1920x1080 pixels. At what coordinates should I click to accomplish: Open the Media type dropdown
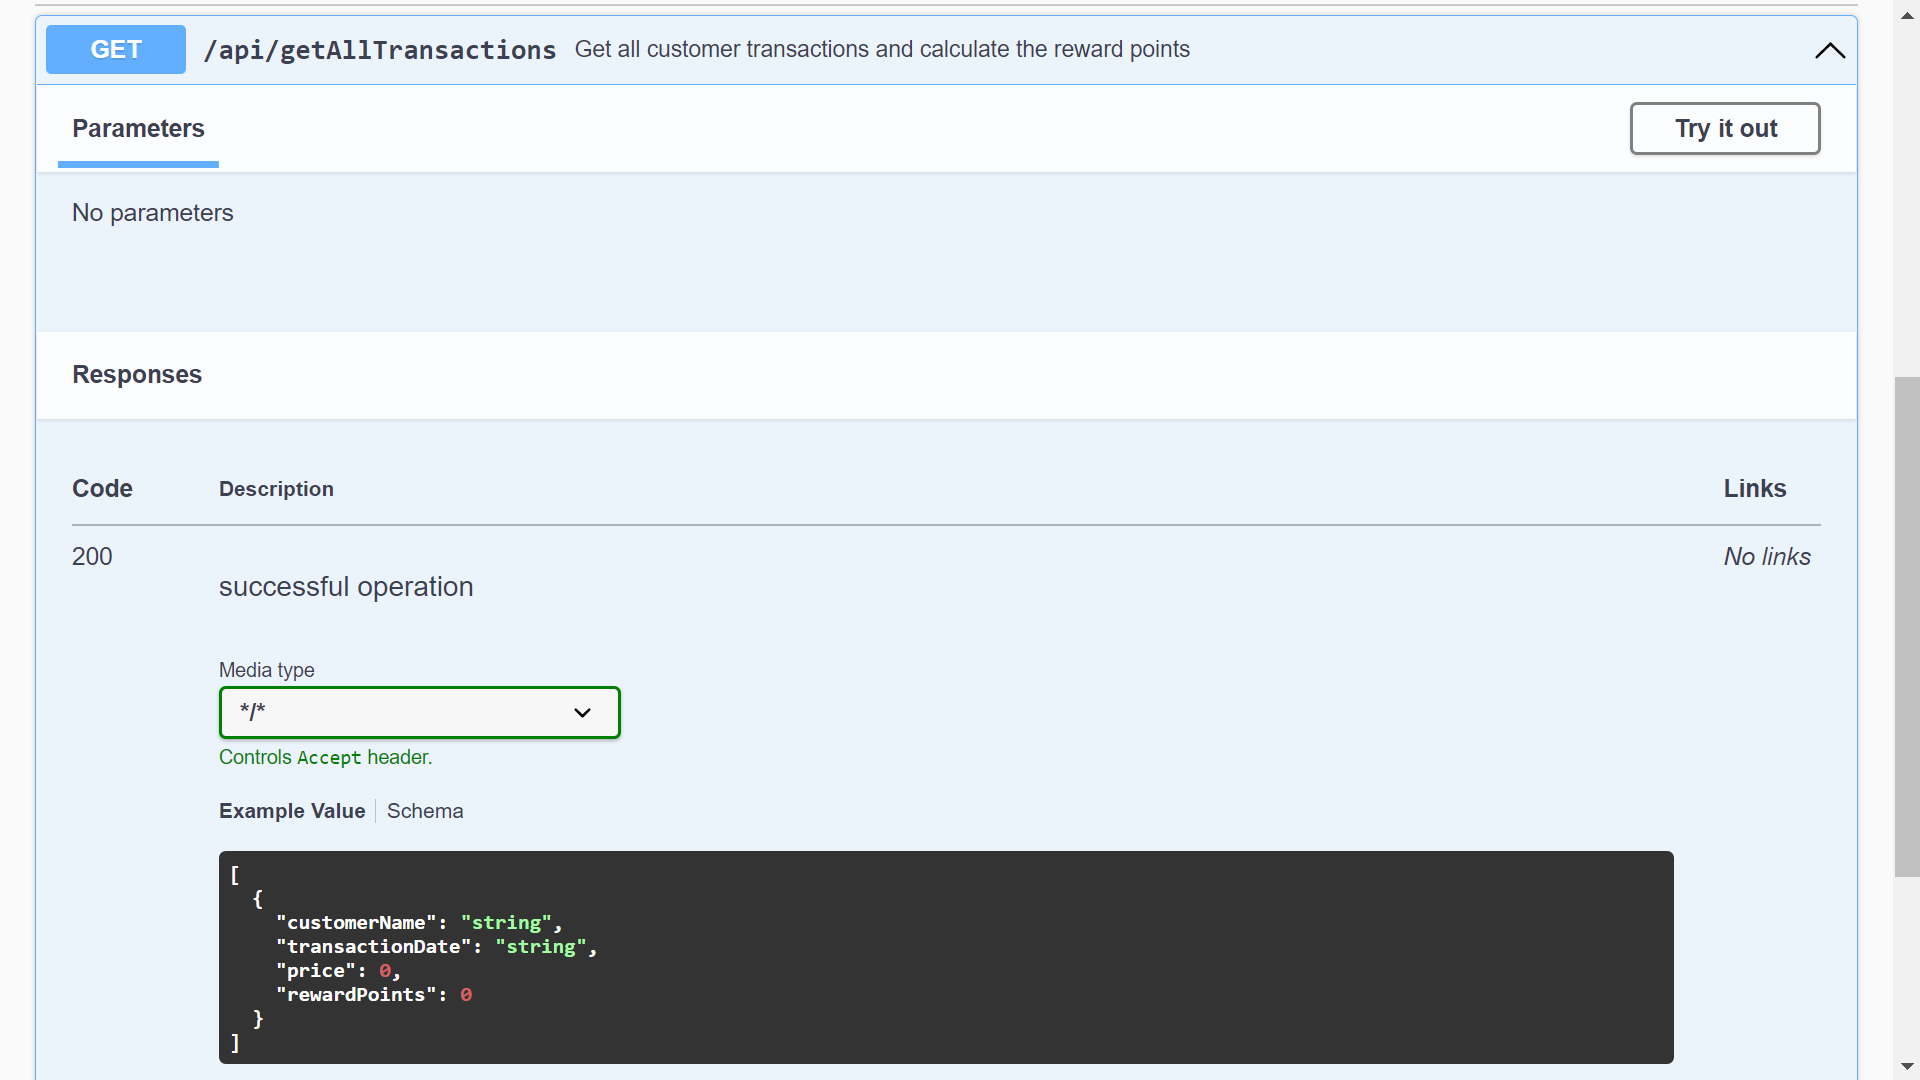[419, 712]
